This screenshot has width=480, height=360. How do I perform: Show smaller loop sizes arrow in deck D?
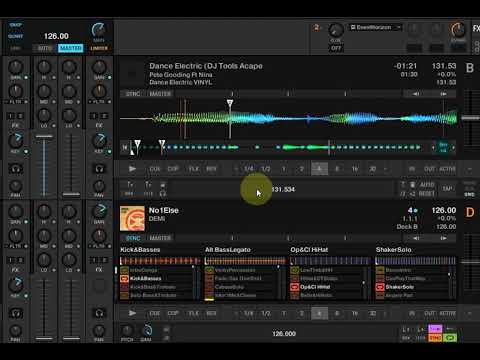pyautogui.click(x=236, y=313)
